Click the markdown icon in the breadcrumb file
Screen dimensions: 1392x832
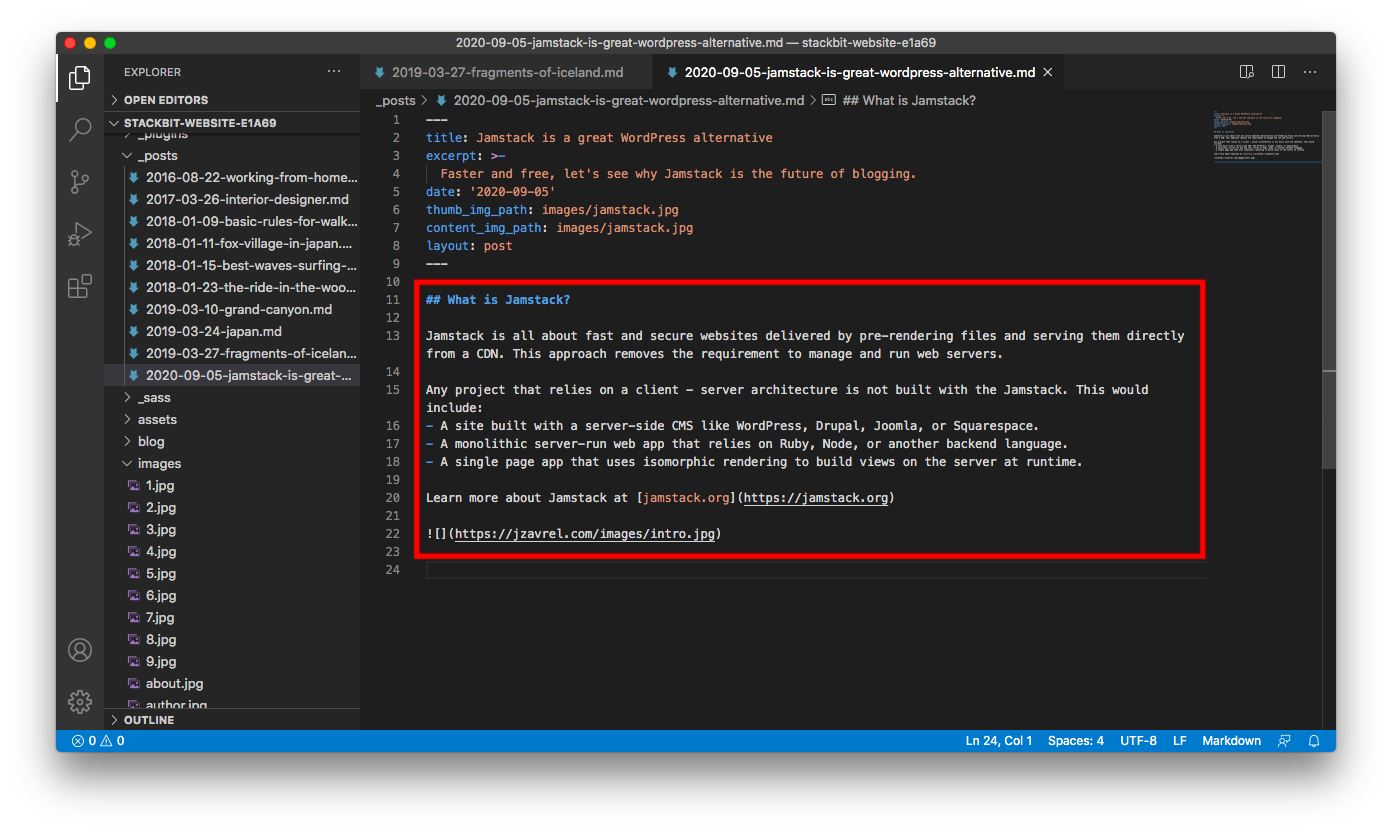click(441, 100)
